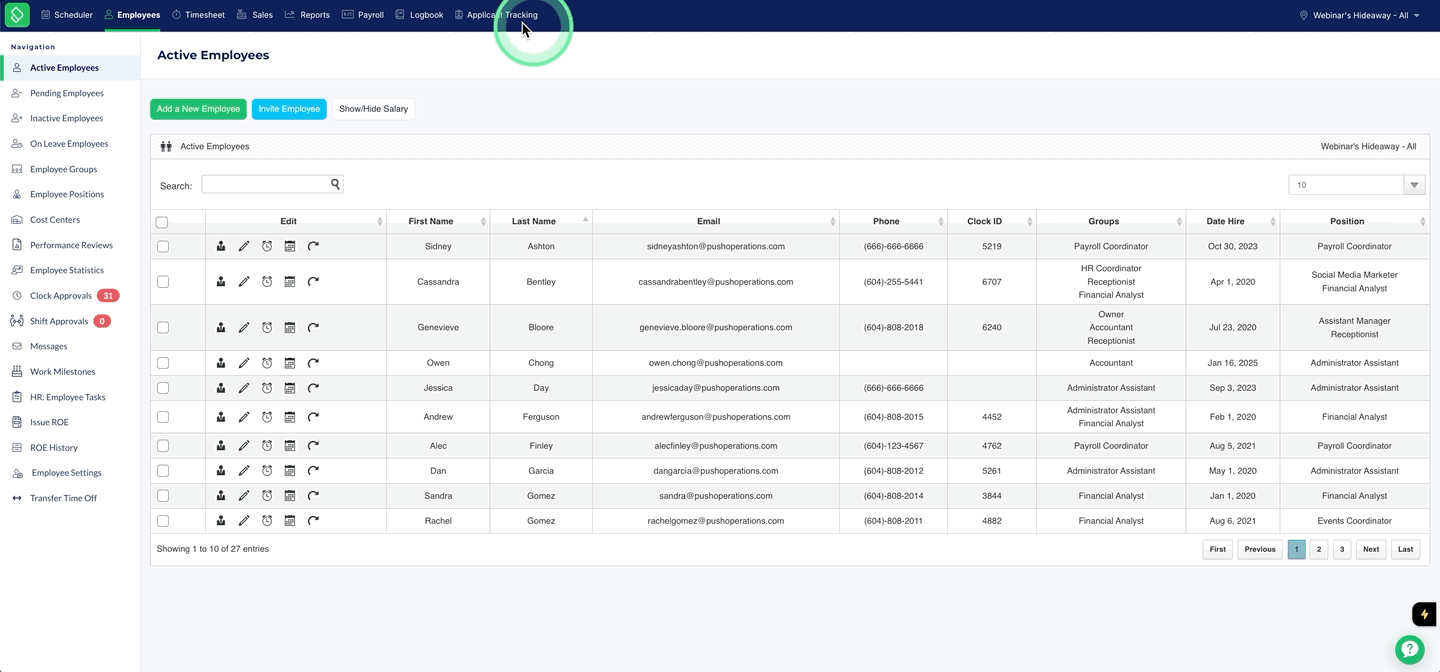Open Clock Approvals in the sidebar
The image size is (1440, 672).
(61, 296)
